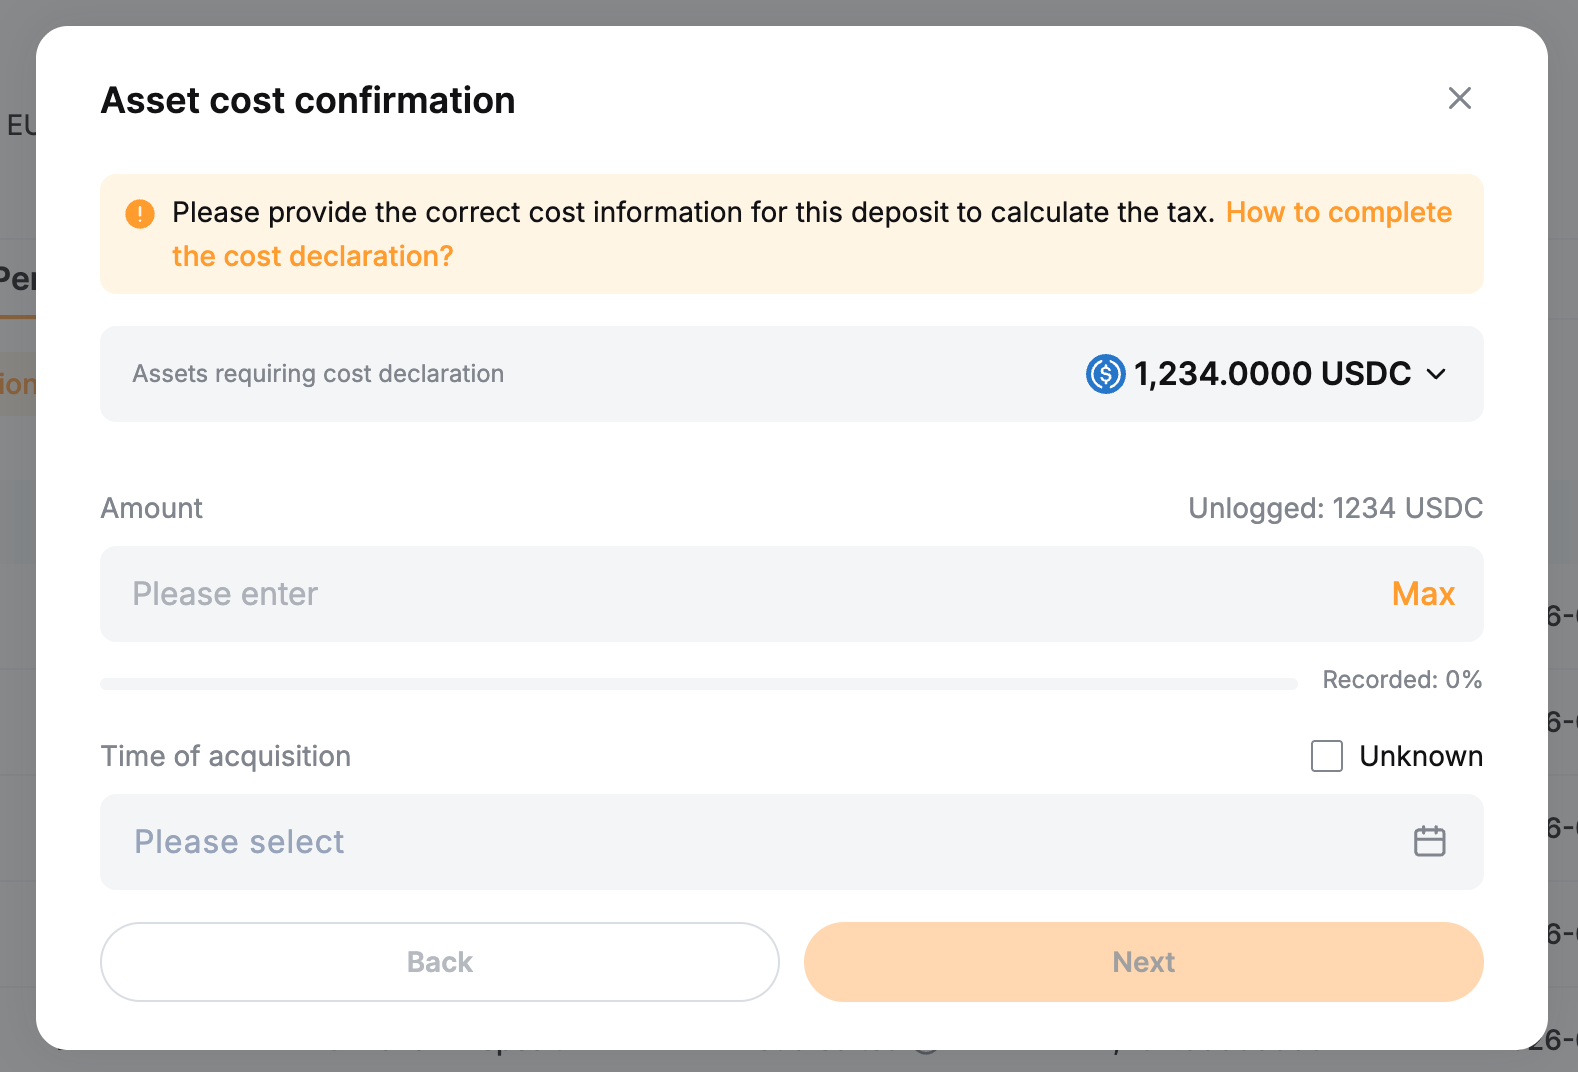Click the Time of acquisition label
Screen dimensions: 1578x1072
pyautogui.click(x=226, y=756)
